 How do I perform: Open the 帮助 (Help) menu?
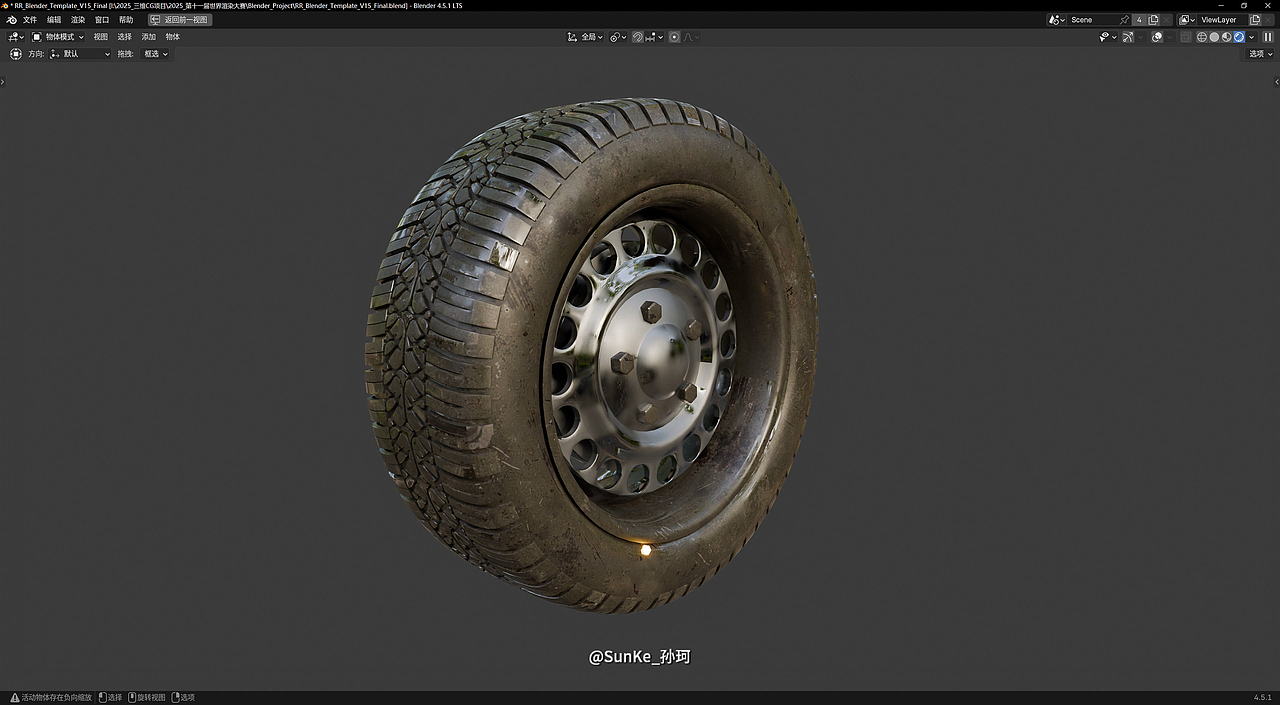[x=126, y=20]
